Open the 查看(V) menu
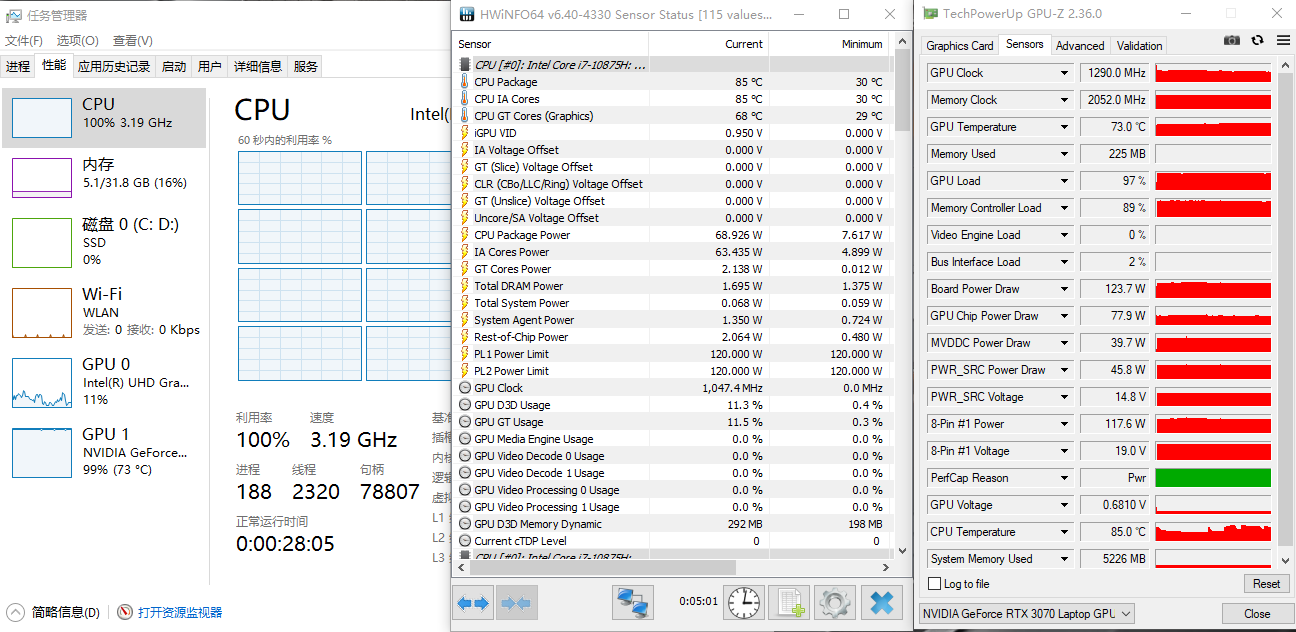 tap(132, 41)
